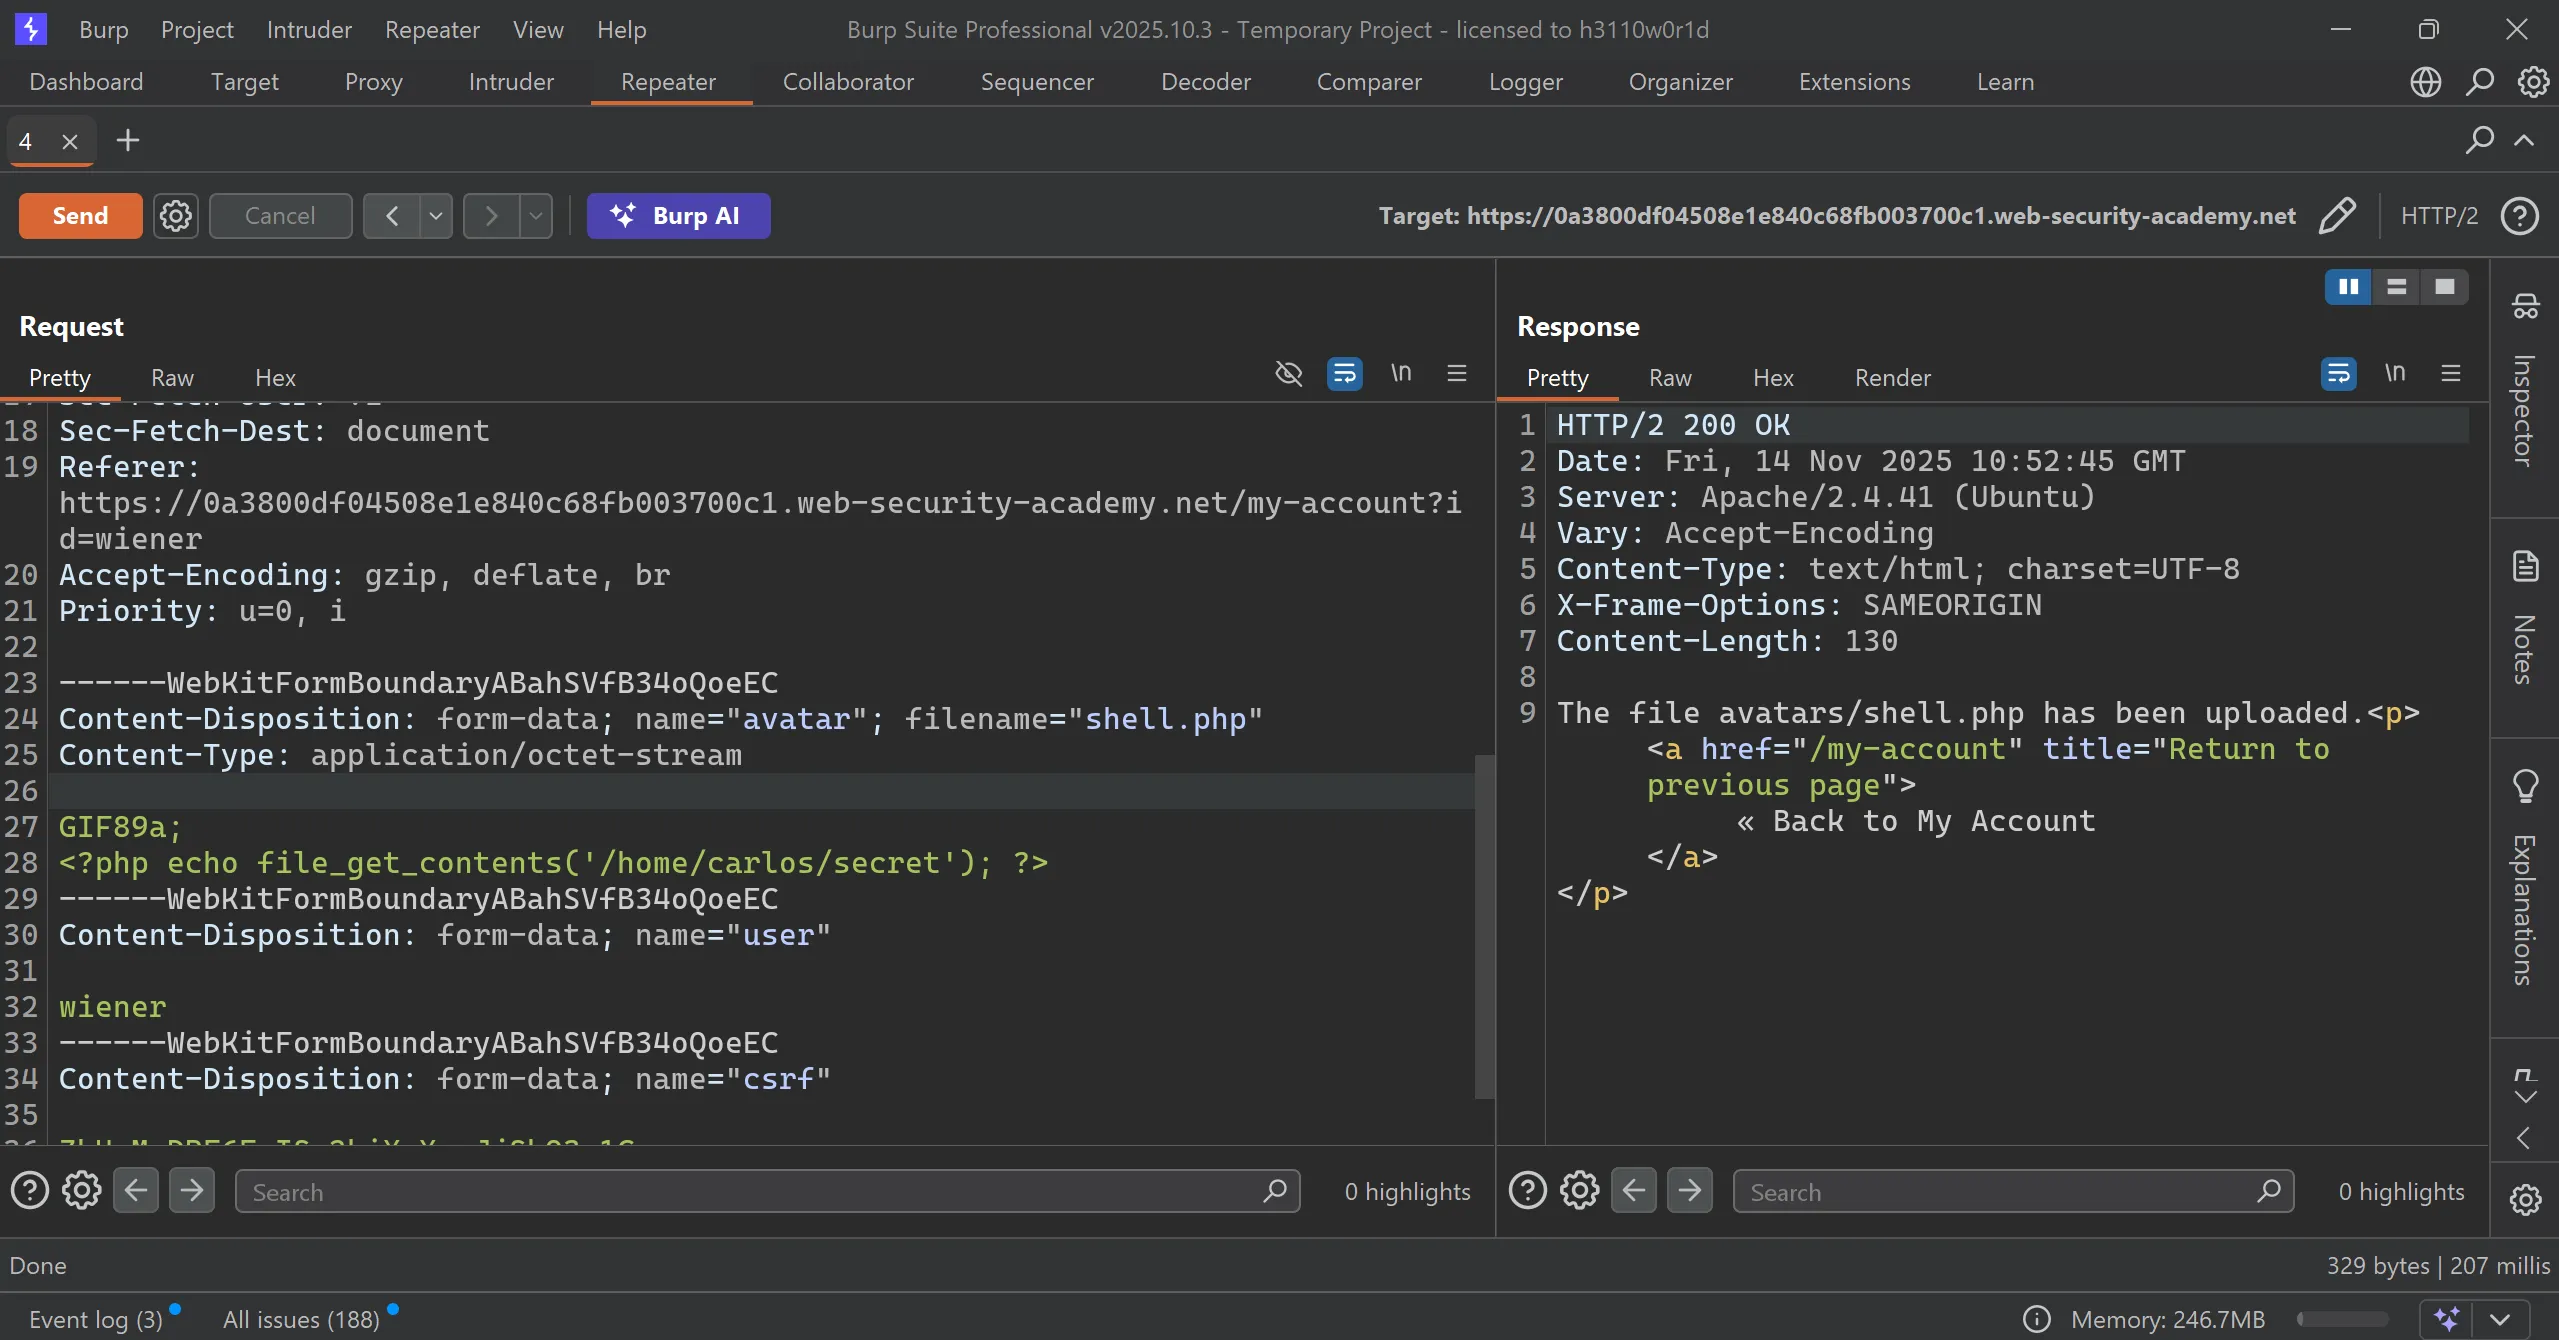Expand the back history dropdown arrow
2559x1340 pixels.
click(436, 215)
